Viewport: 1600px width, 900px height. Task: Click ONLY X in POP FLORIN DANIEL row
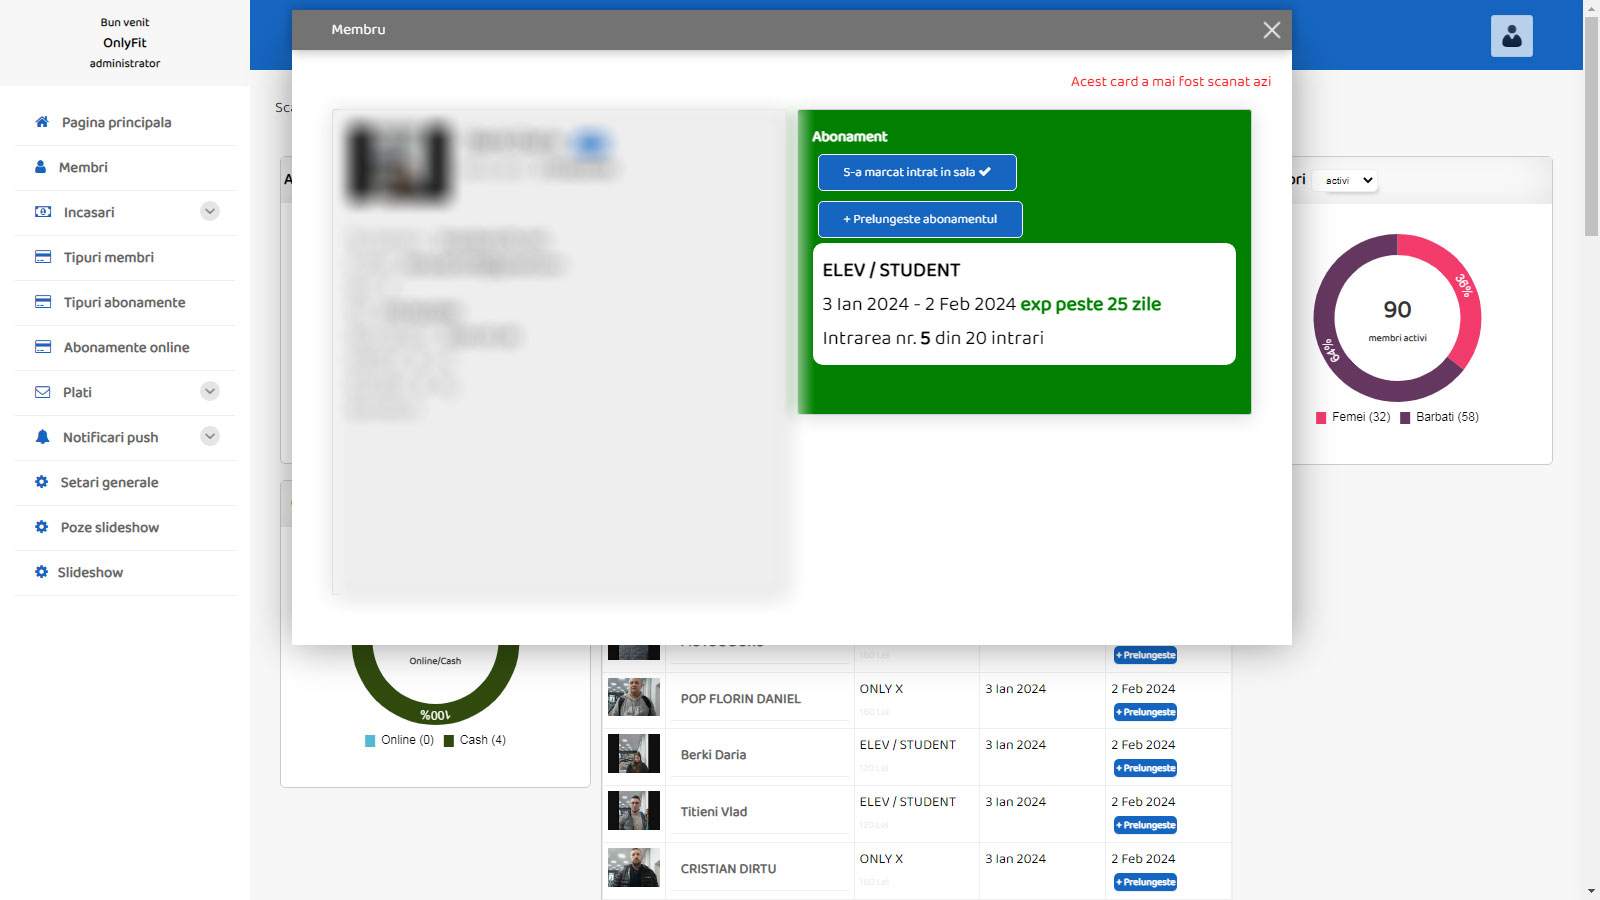881,689
